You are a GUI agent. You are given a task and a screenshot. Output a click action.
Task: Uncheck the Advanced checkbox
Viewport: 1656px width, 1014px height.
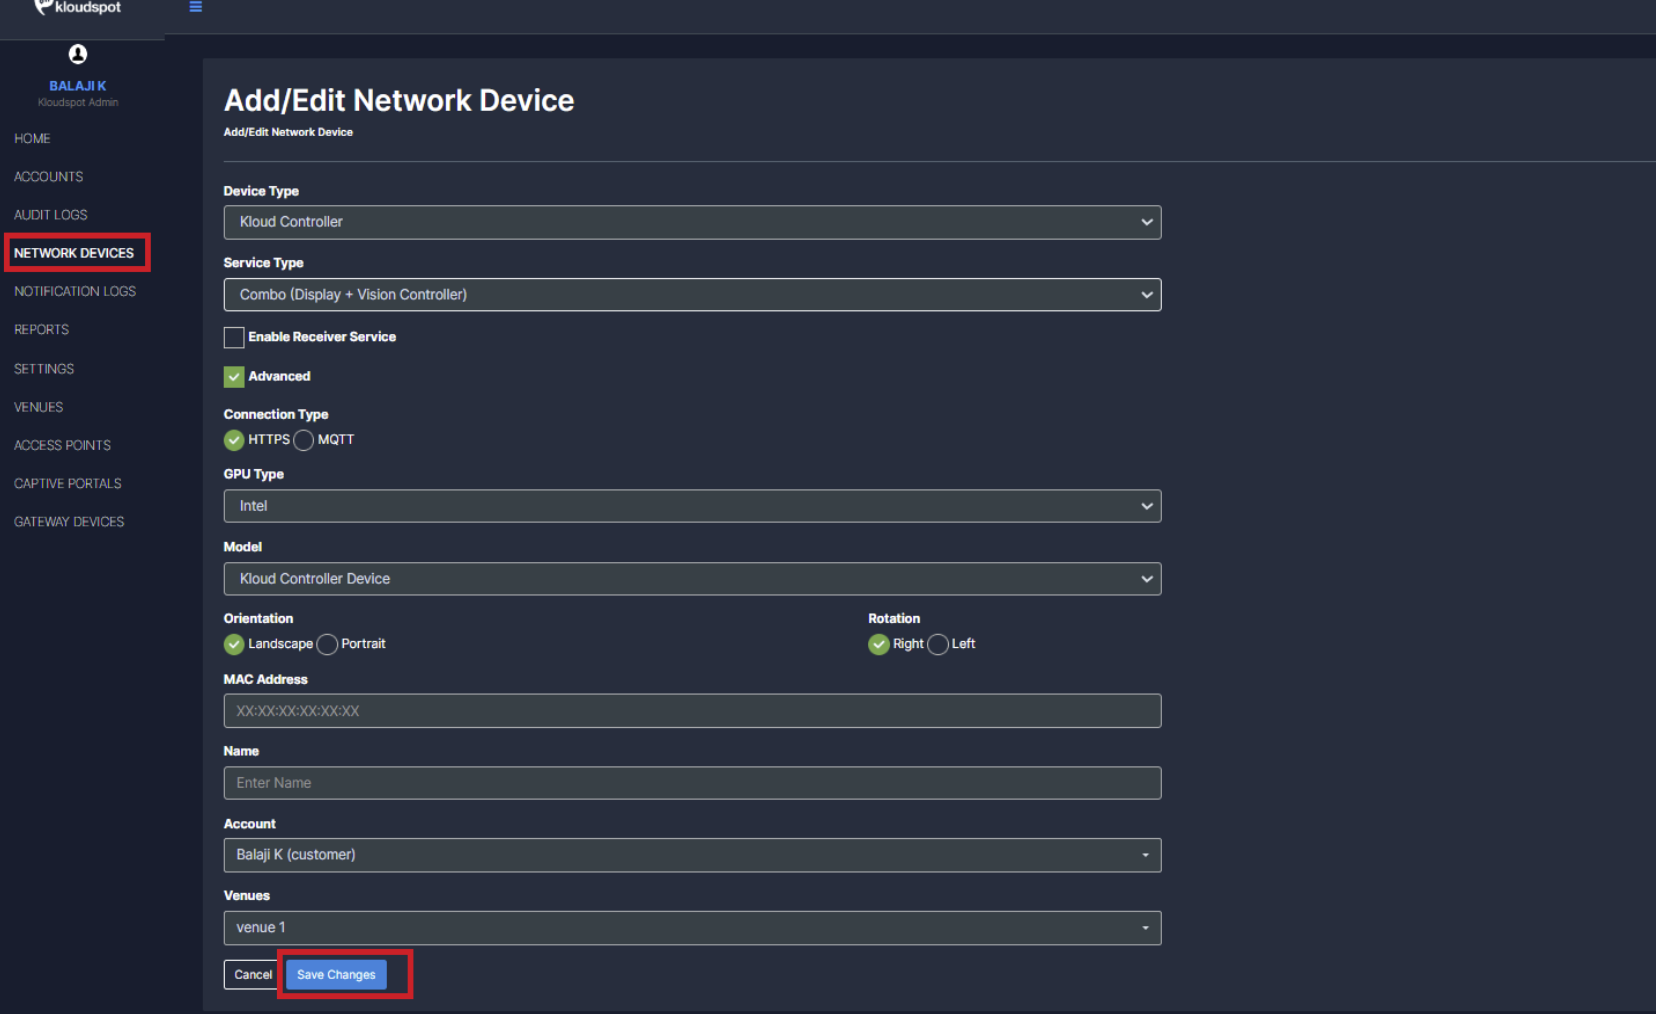pos(234,377)
